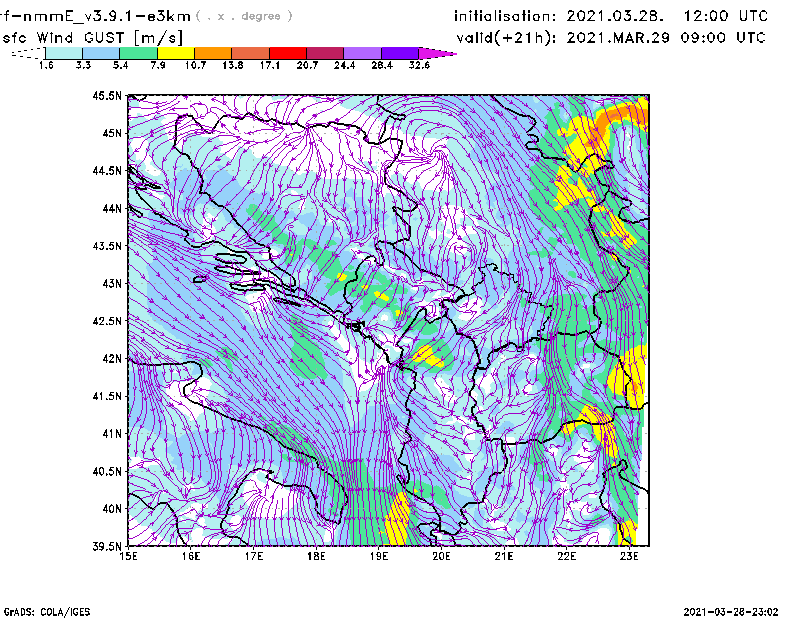This screenshot has height=618, width=800.
Task: Select the green 5.4–7.9 legend swatch
Action: (x=139, y=53)
